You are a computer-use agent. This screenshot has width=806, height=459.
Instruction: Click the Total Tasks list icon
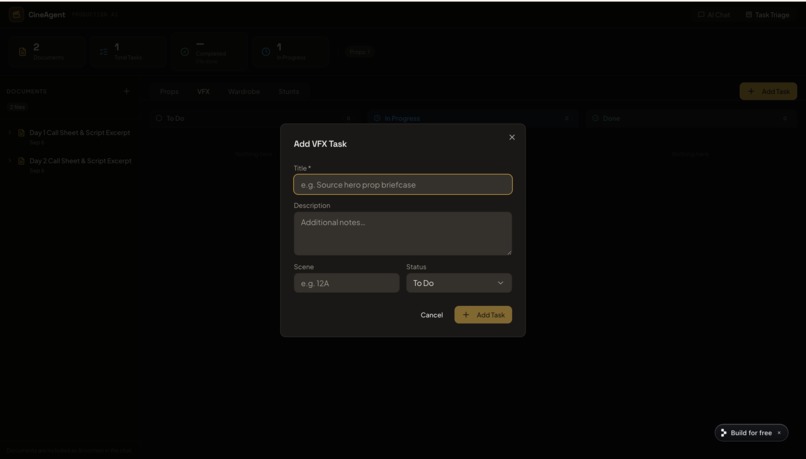click(103, 52)
